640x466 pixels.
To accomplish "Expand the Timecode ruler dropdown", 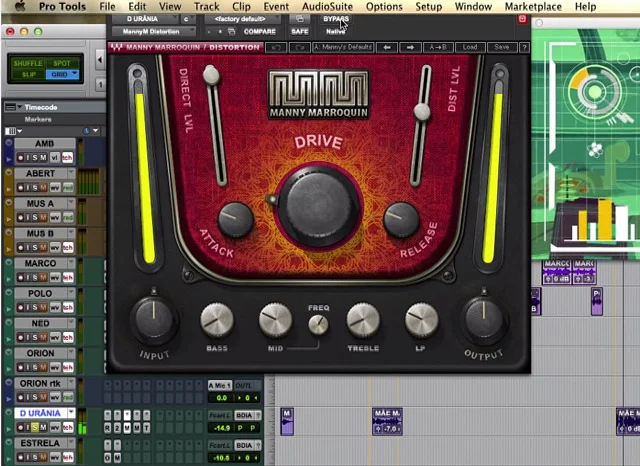I will point(20,107).
